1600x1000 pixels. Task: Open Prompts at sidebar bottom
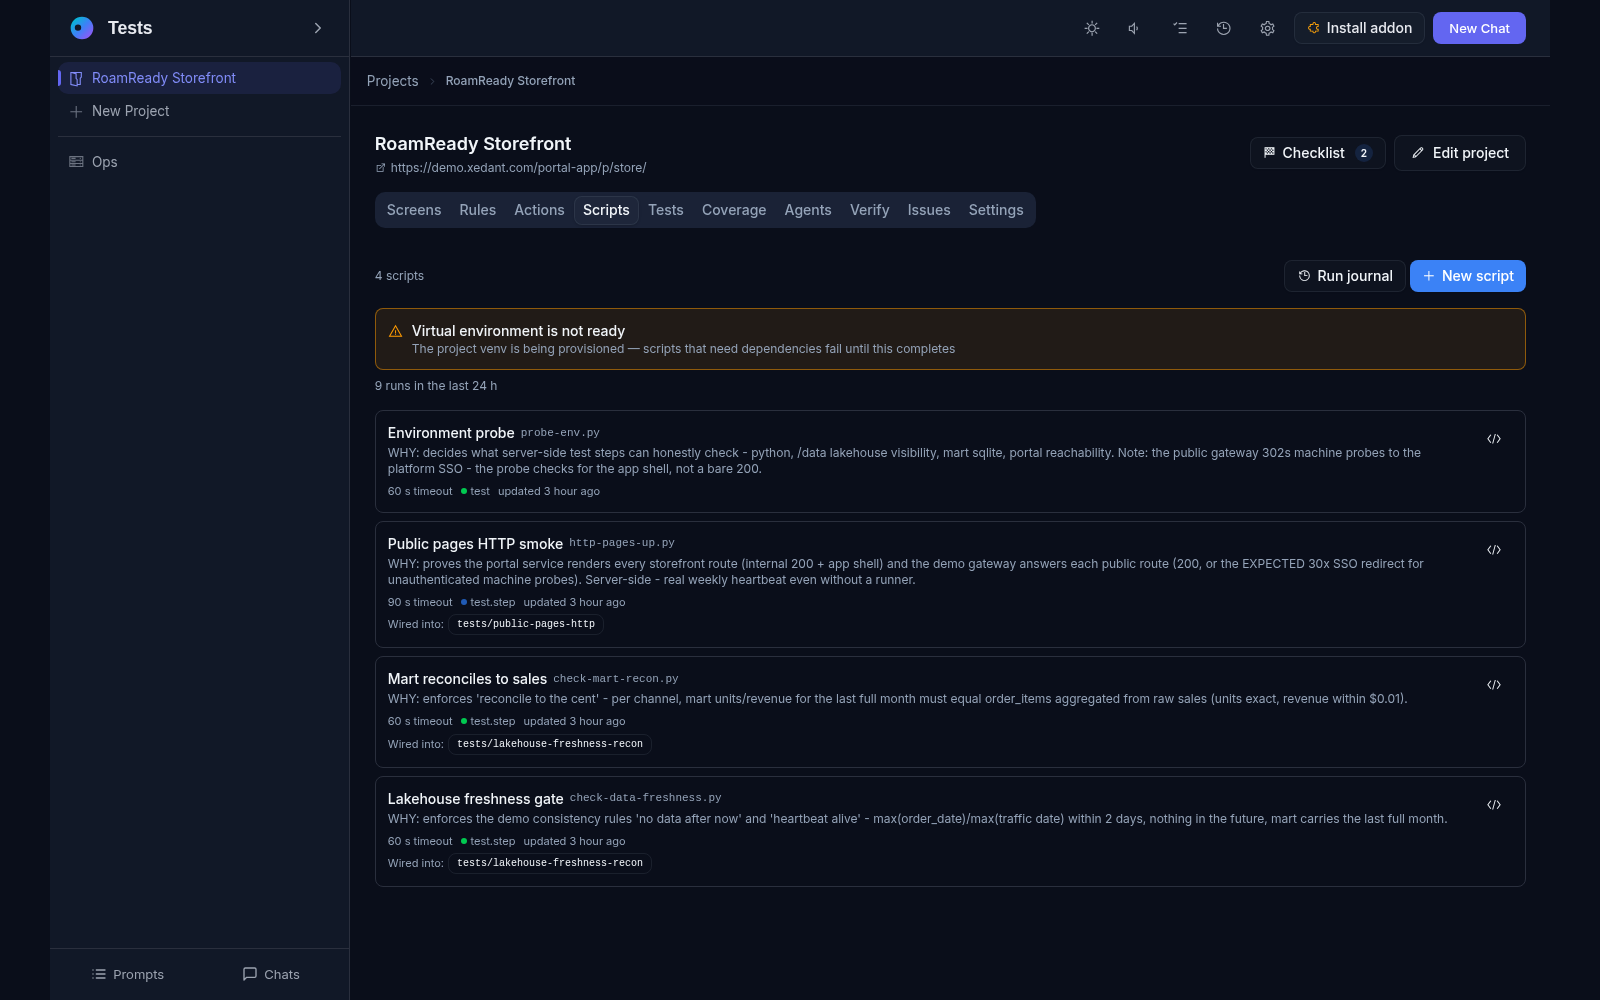click(128, 974)
